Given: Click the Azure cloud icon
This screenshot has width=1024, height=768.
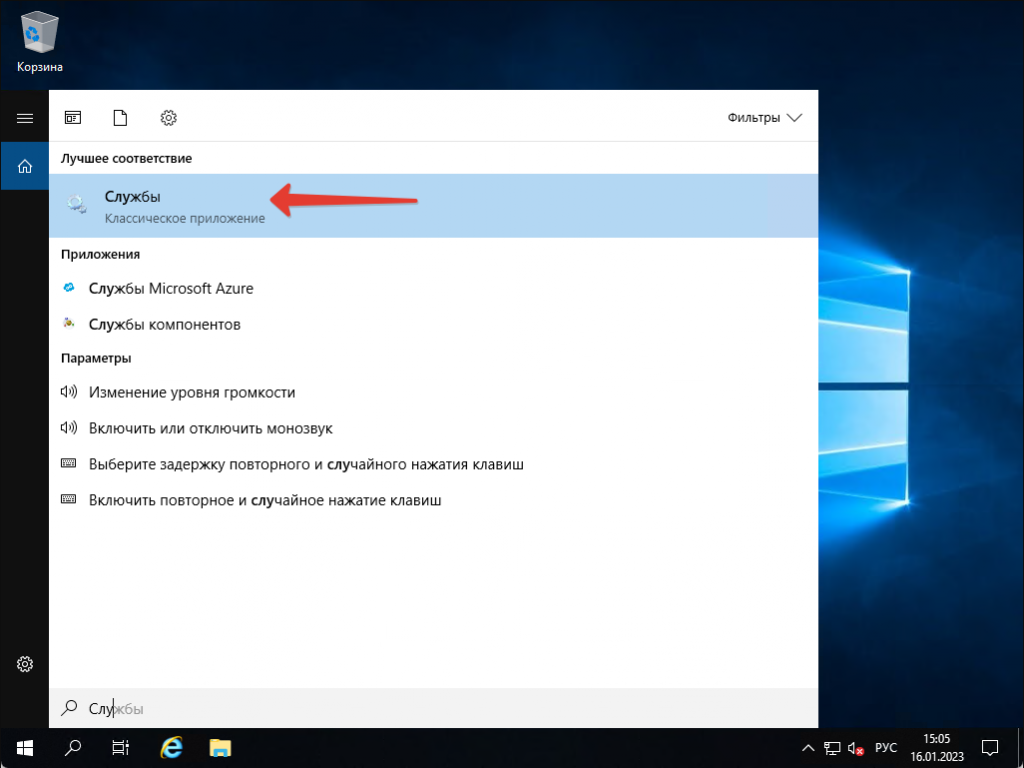Looking at the screenshot, I should click(68, 287).
